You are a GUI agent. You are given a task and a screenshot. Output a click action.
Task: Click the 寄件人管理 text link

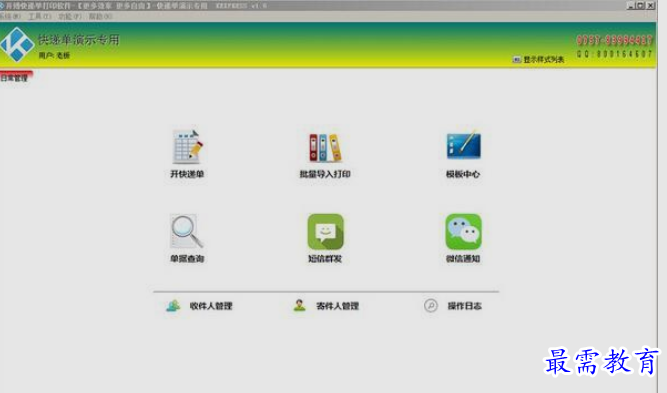click(x=337, y=306)
